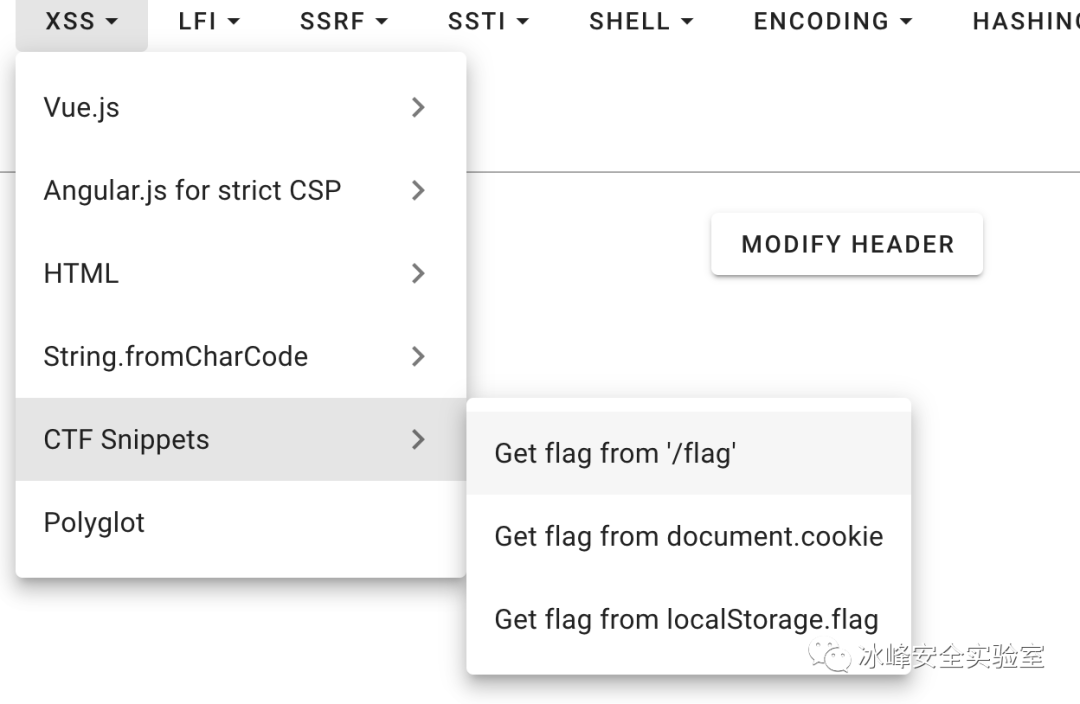Choose Get flag from '/flag'
Image resolution: width=1080 pixels, height=704 pixels.
(x=615, y=453)
